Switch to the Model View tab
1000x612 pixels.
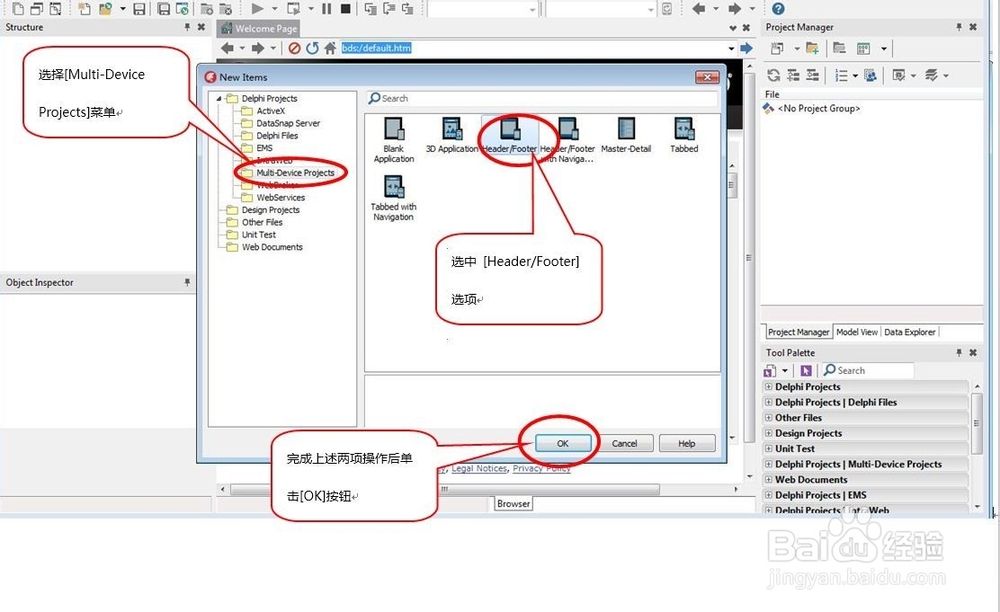(857, 332)
